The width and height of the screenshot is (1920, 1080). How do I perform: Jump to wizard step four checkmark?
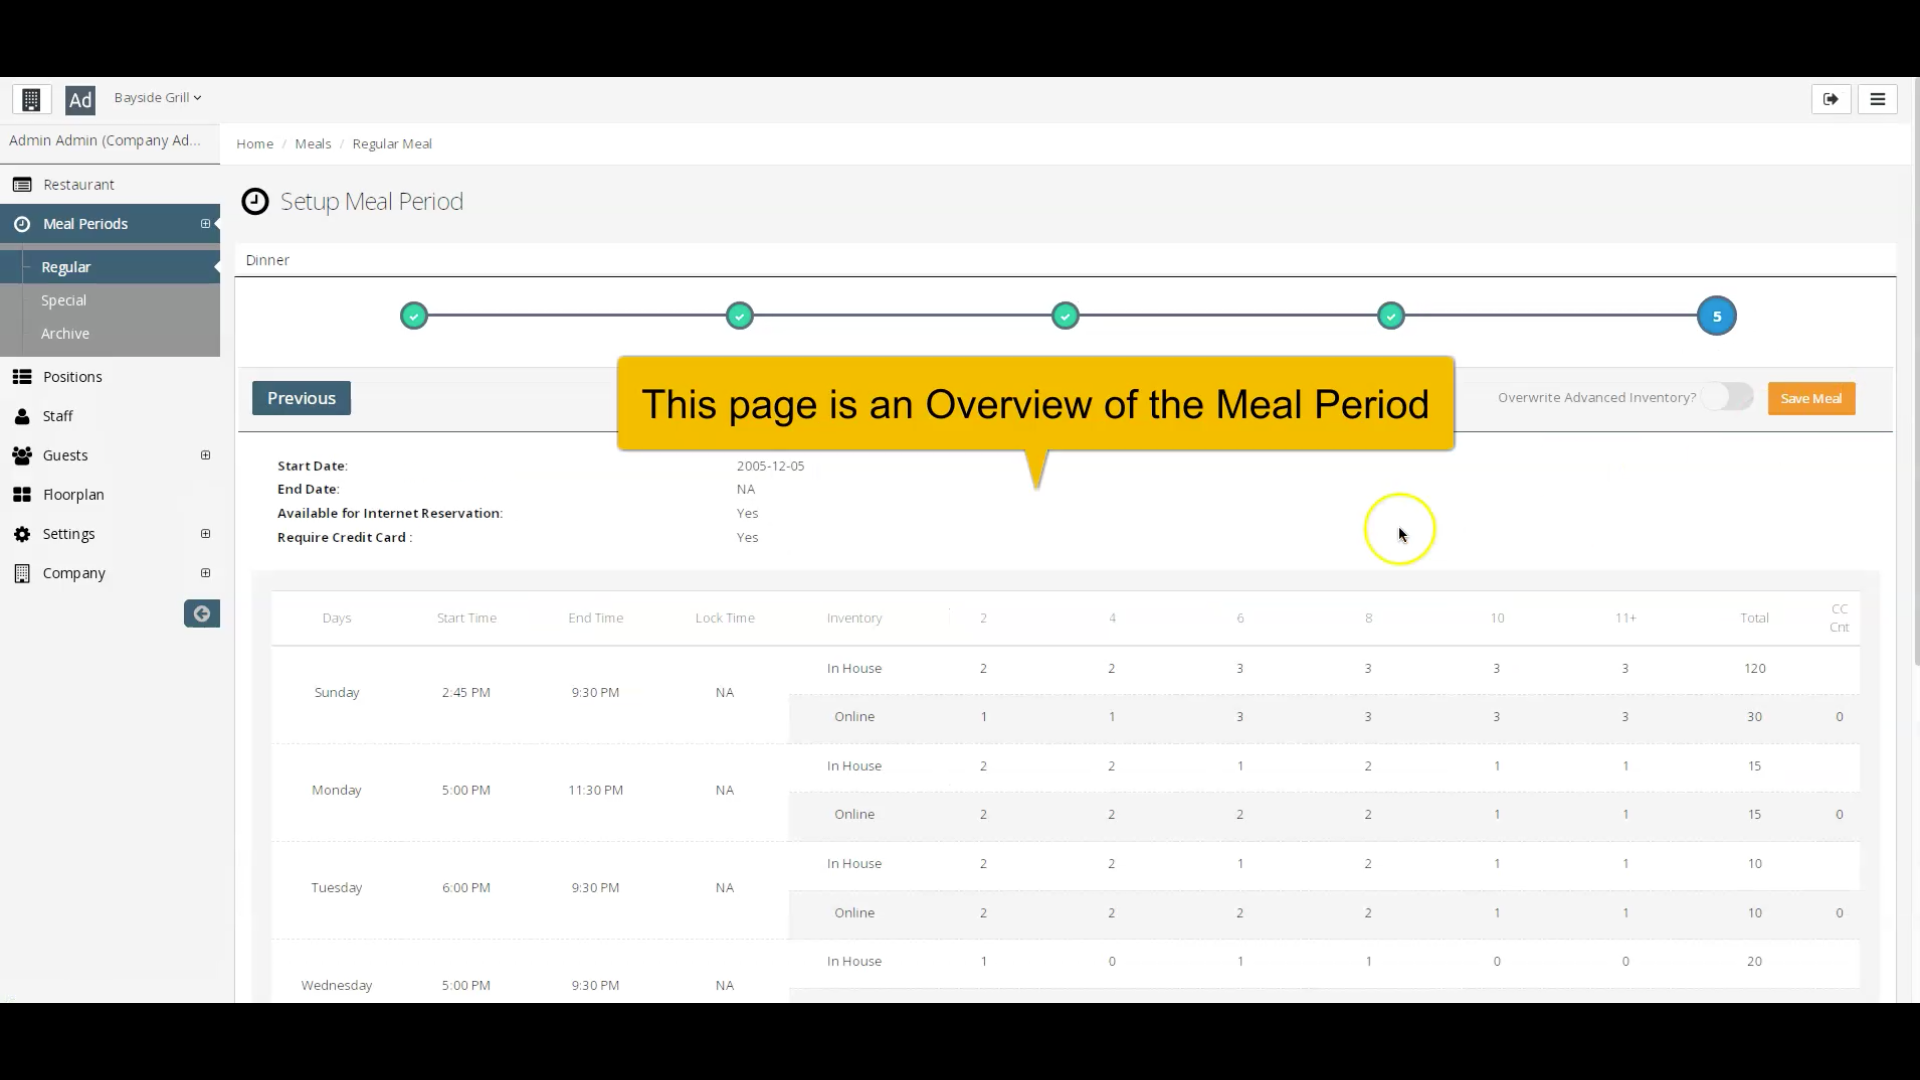1391,316
